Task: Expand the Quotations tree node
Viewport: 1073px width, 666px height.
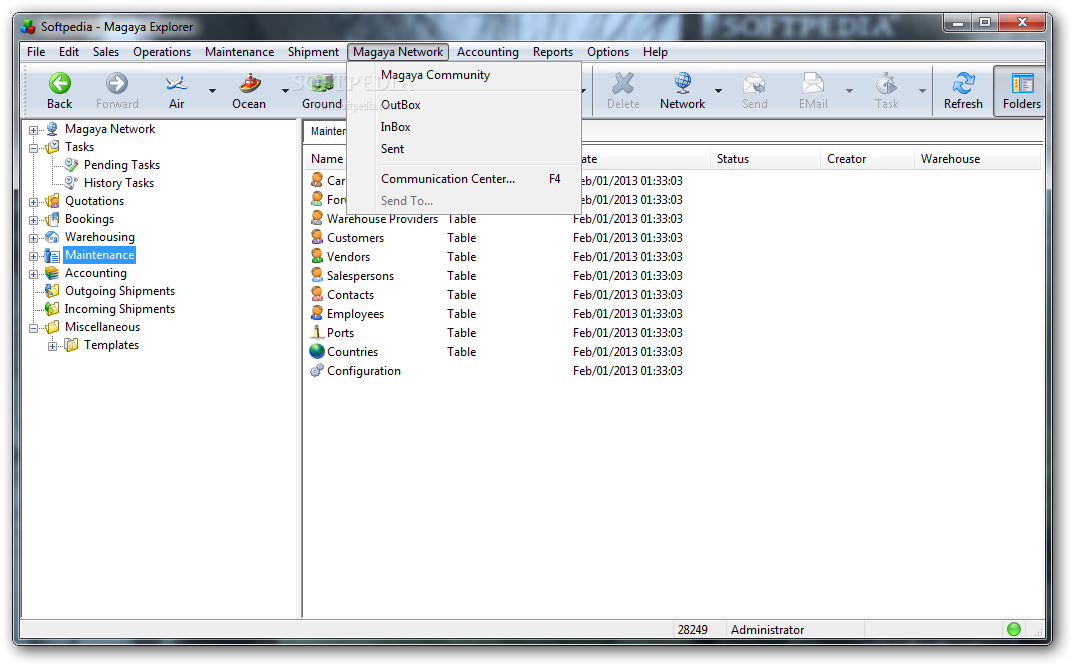Action: tap(34, 202)
